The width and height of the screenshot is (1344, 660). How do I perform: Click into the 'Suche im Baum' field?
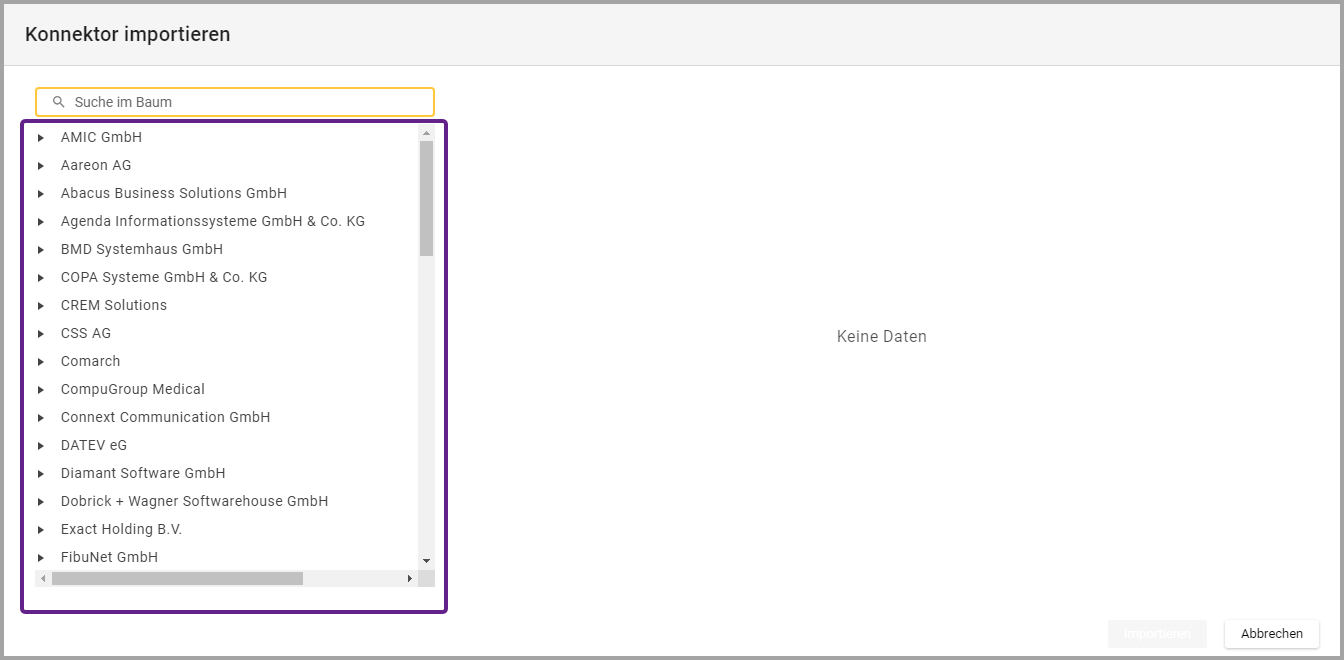coord(240,102)
